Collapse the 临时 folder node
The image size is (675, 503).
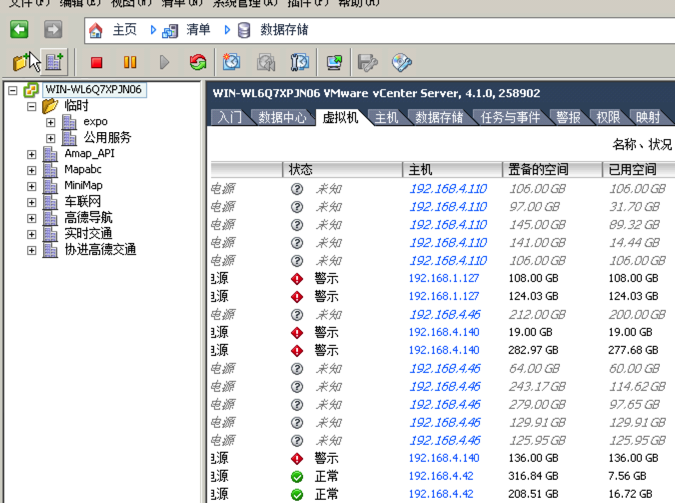[31, 106]
